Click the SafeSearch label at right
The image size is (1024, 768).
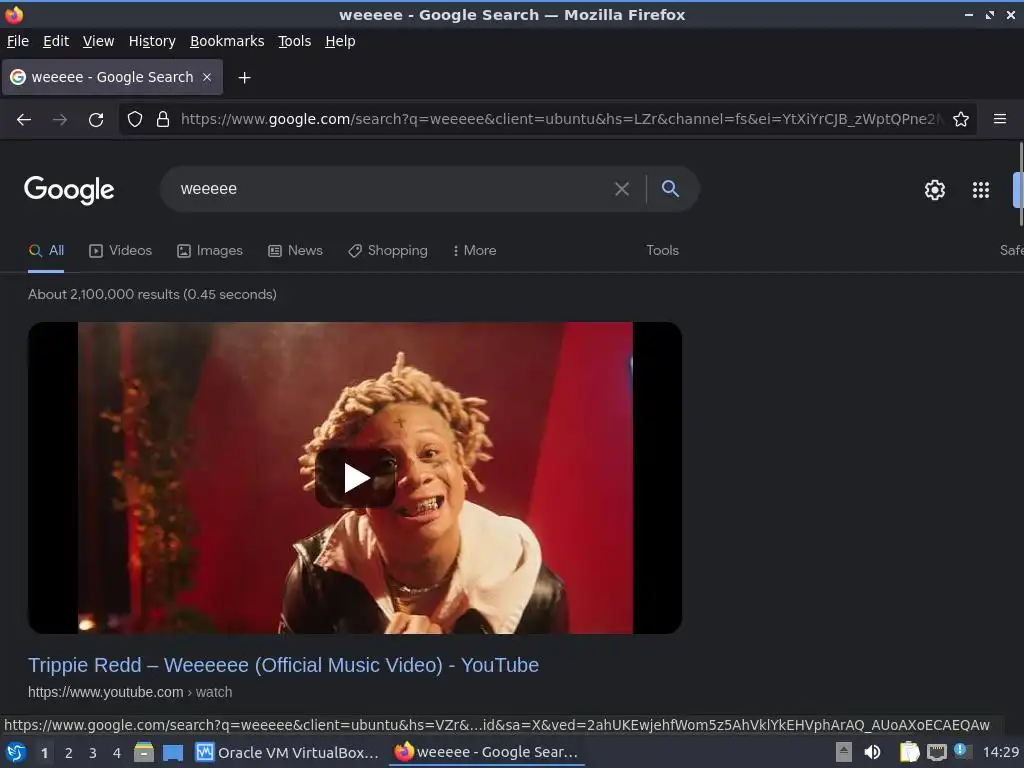[x=1012, y=251]
